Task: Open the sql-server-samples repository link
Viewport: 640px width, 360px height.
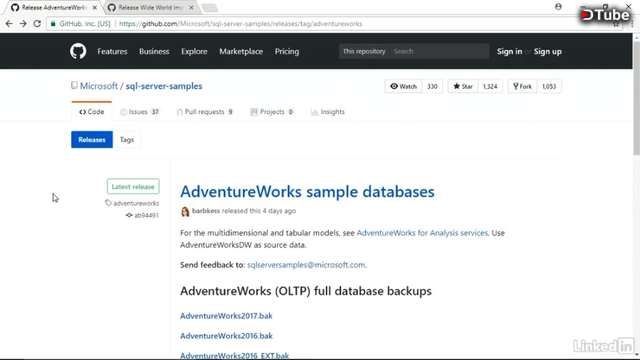Action: [164, 86]
